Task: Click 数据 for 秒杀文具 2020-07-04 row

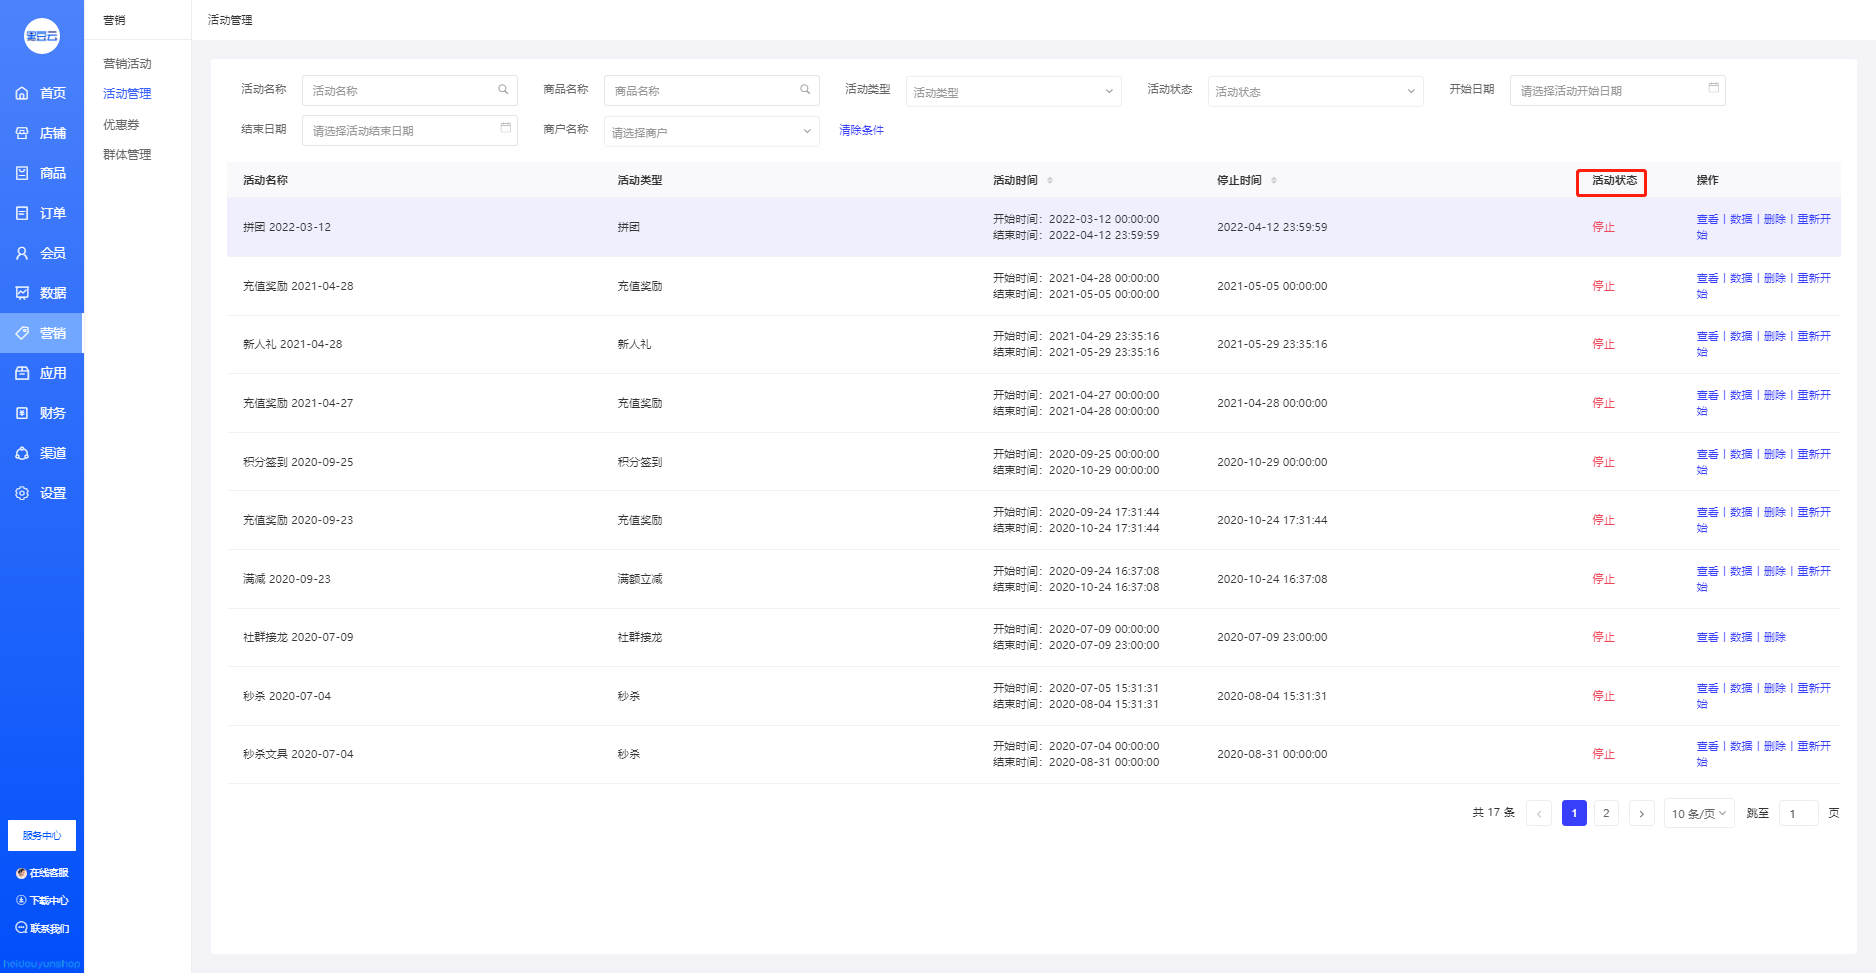Action: pos(1741,746)
